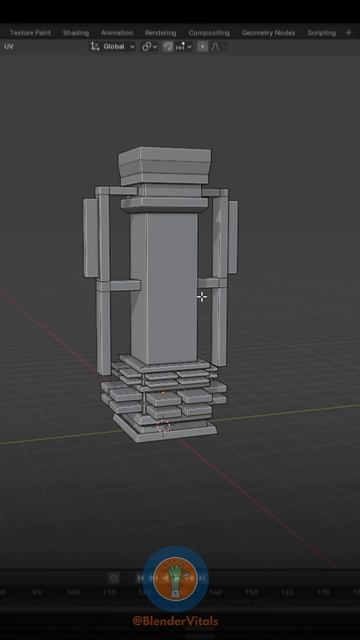Viewport: 360px width, 640px height.
Task: Click the @BlenderVitals handle text
Action: tap(176, 622)
